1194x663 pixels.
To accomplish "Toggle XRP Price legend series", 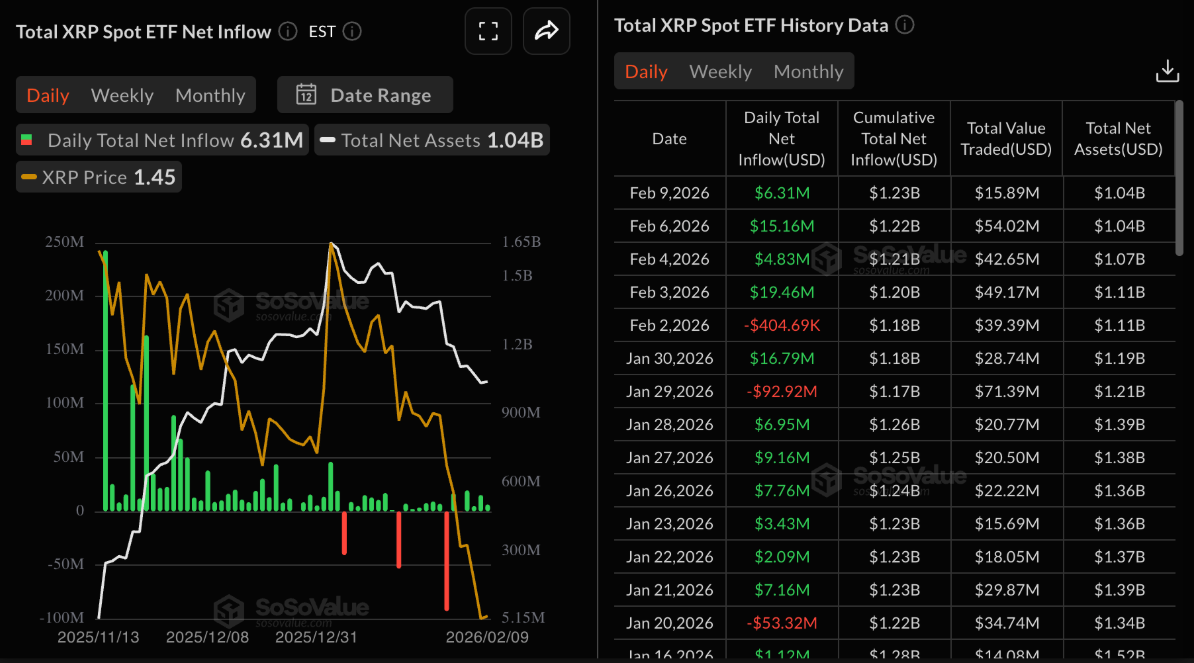I will click(98, 178).
